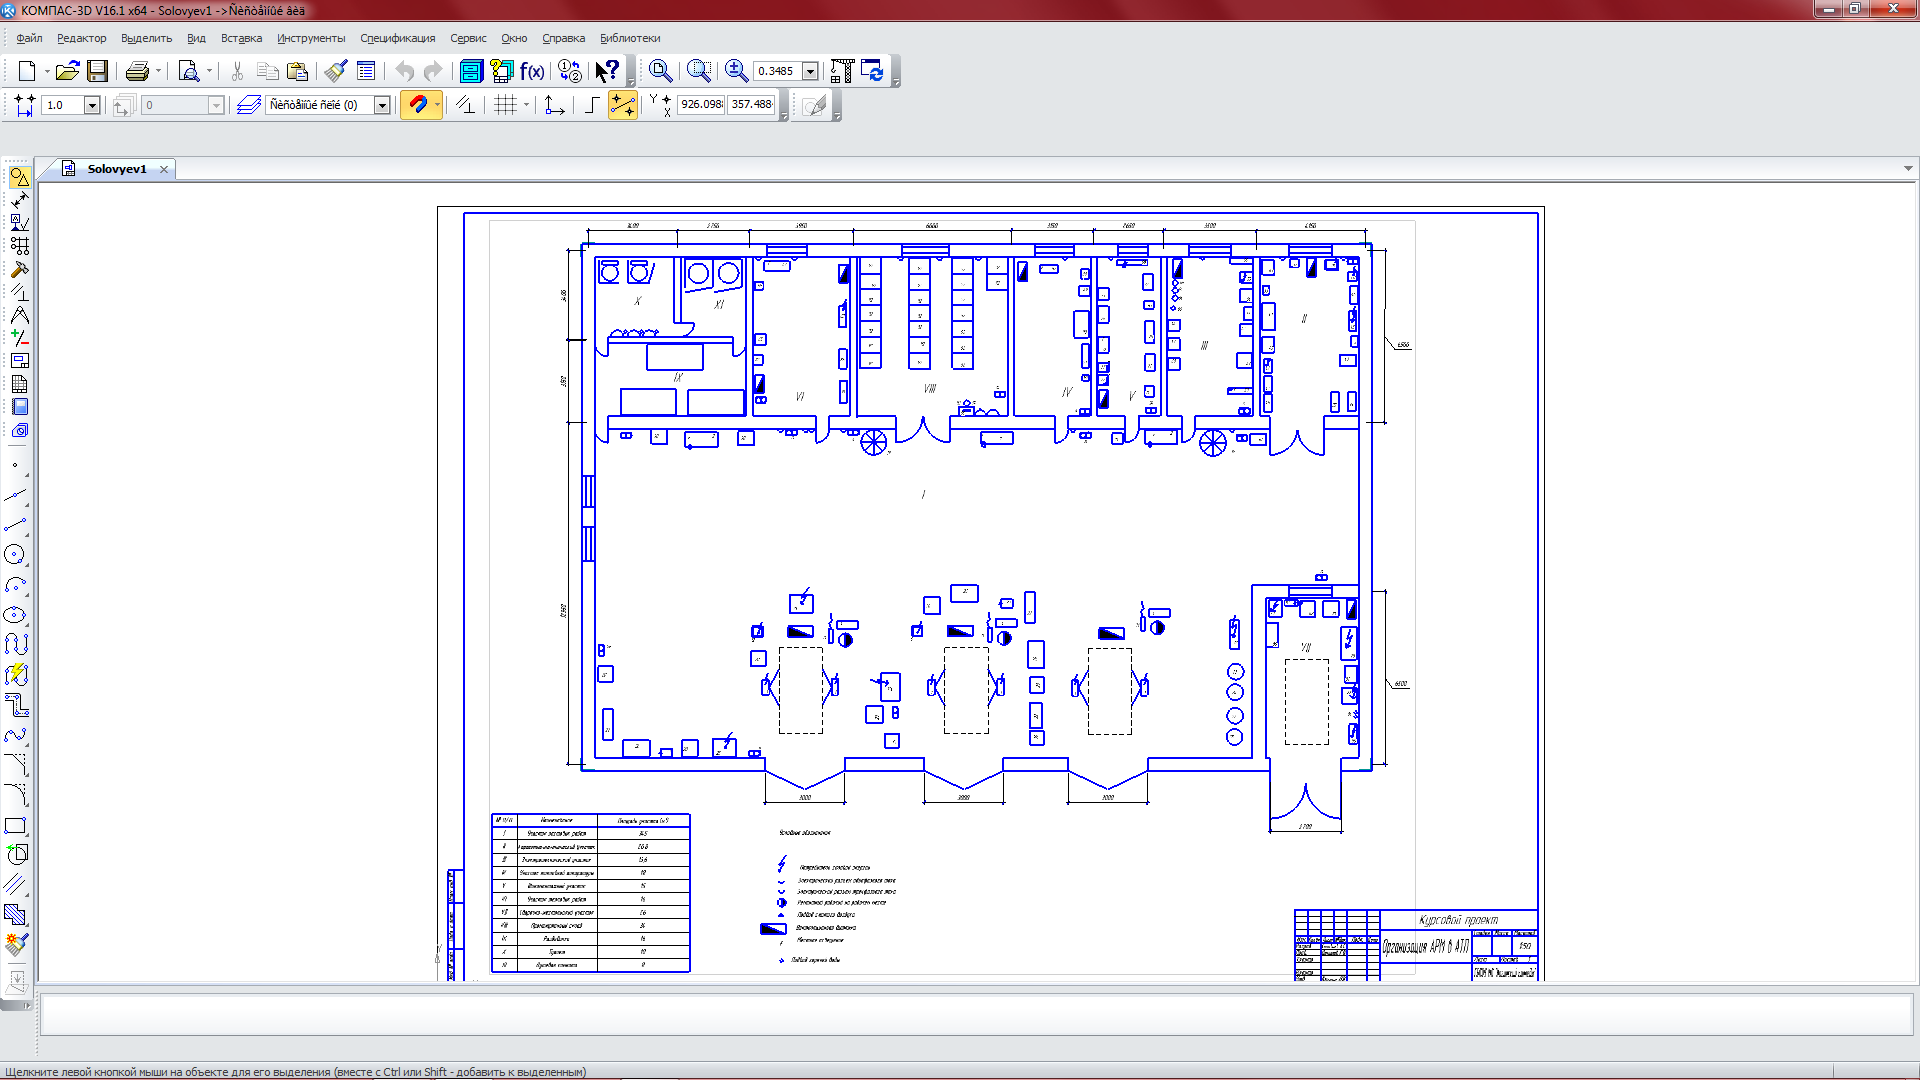The height and width of the screenshot is (1080, 1920).
Task: Click the Refresh image icon
Action: (x=872, y=71)
